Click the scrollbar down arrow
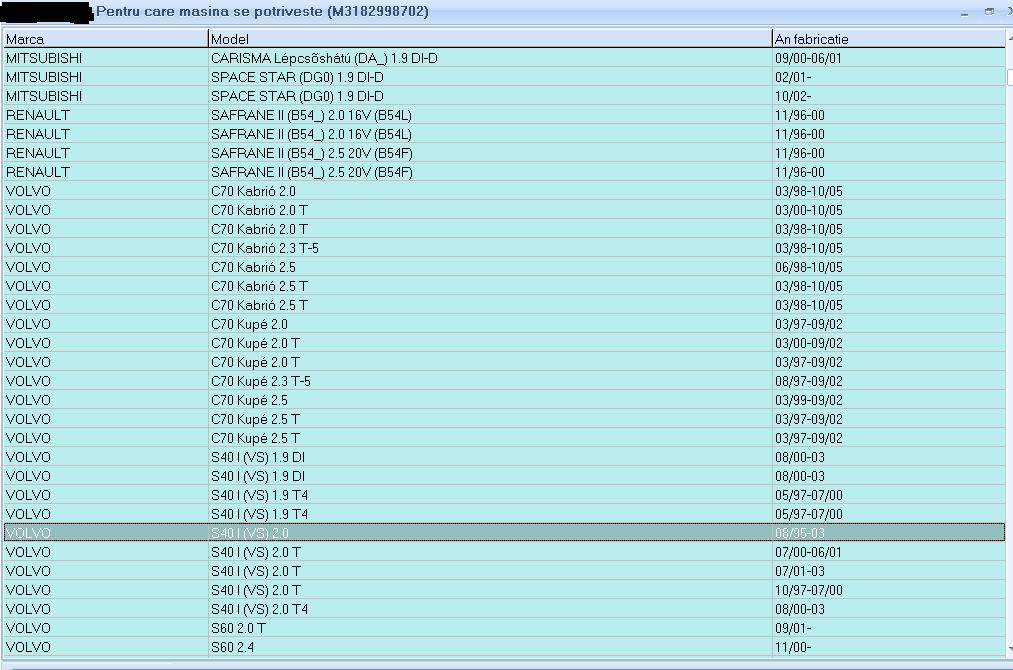 click(x=1009, y=649)
